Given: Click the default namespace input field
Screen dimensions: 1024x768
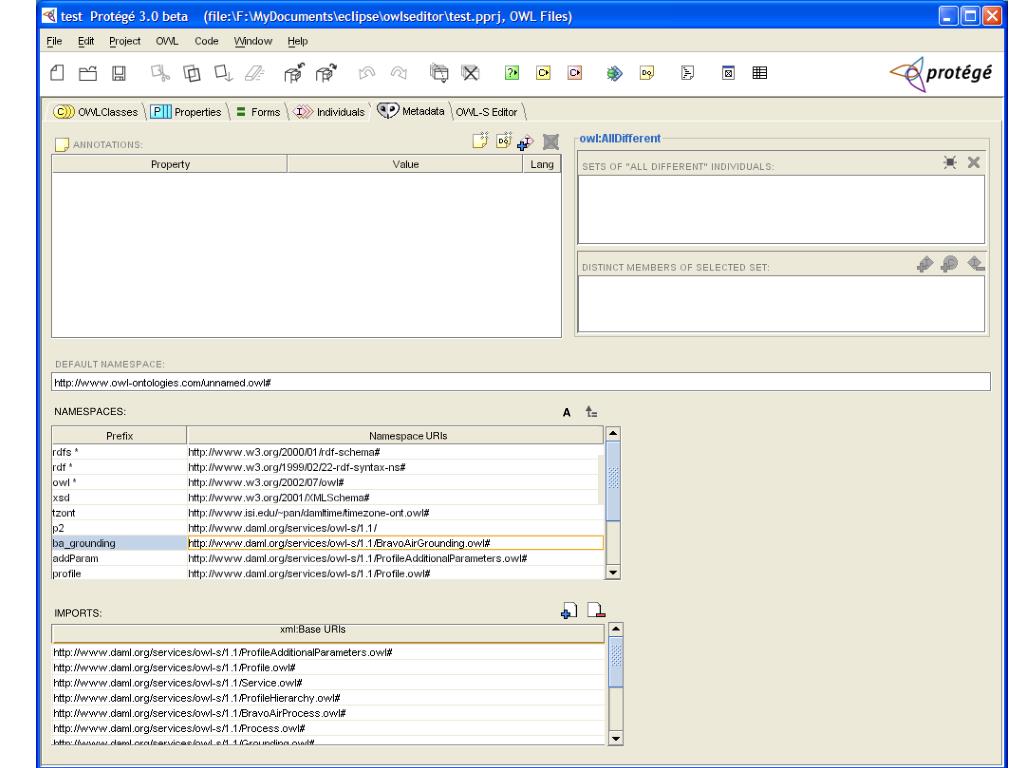Looking at the screenshot, I should point(520,382).
